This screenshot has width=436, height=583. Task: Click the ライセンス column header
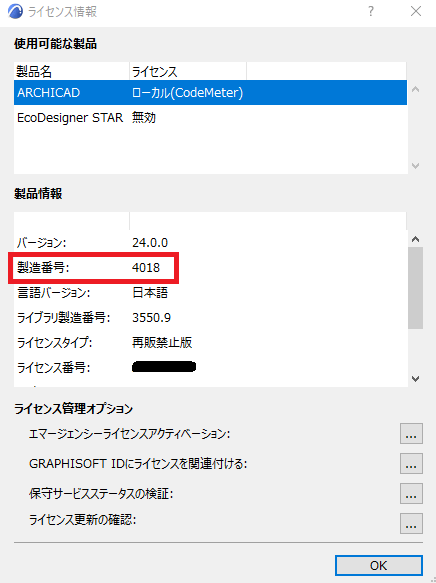[x=188, y=71]
